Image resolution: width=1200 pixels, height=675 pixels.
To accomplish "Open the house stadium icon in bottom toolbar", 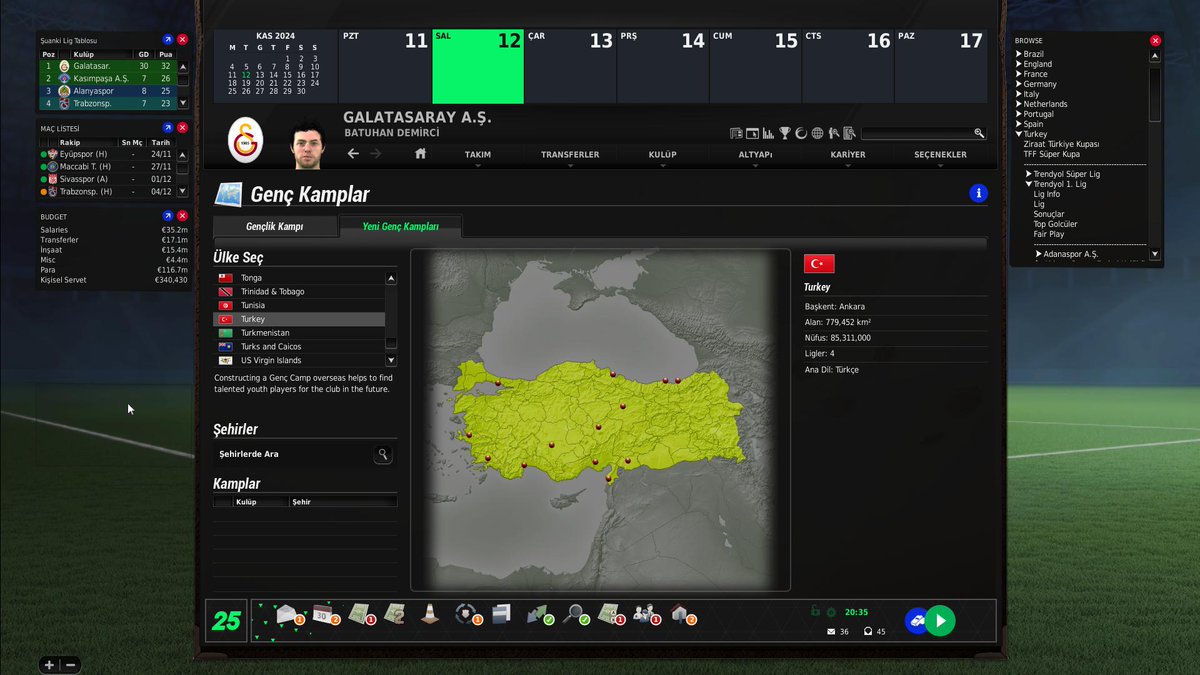I will tap(681, 614).
